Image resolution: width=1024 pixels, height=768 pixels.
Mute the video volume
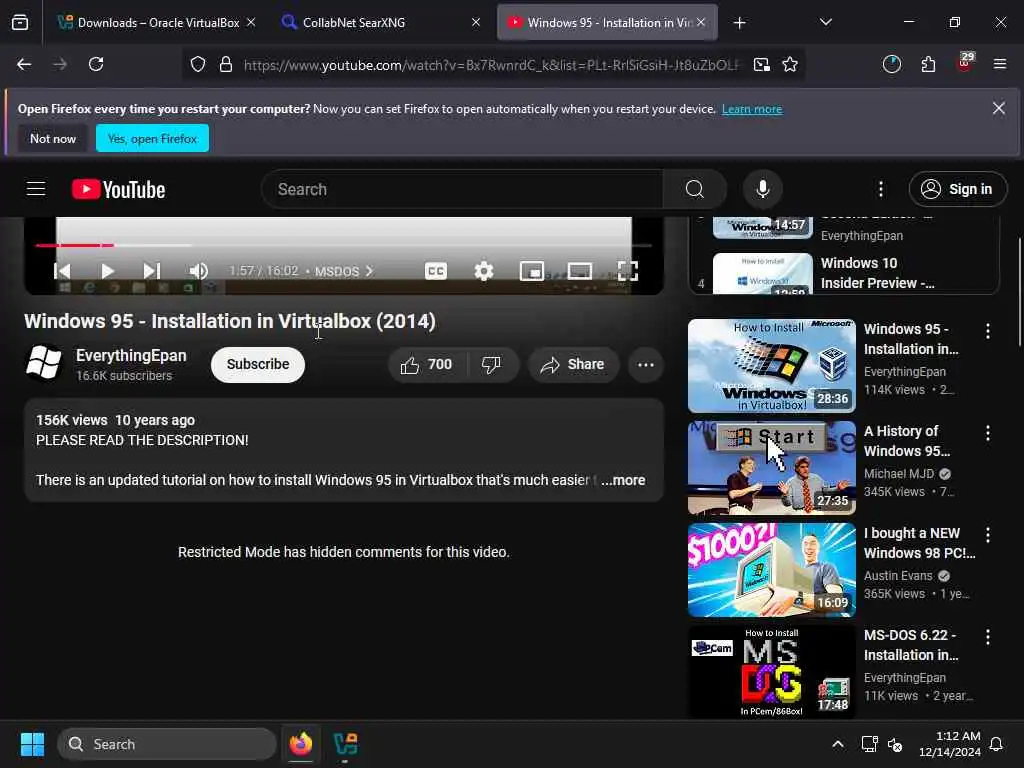pos(199,271)
